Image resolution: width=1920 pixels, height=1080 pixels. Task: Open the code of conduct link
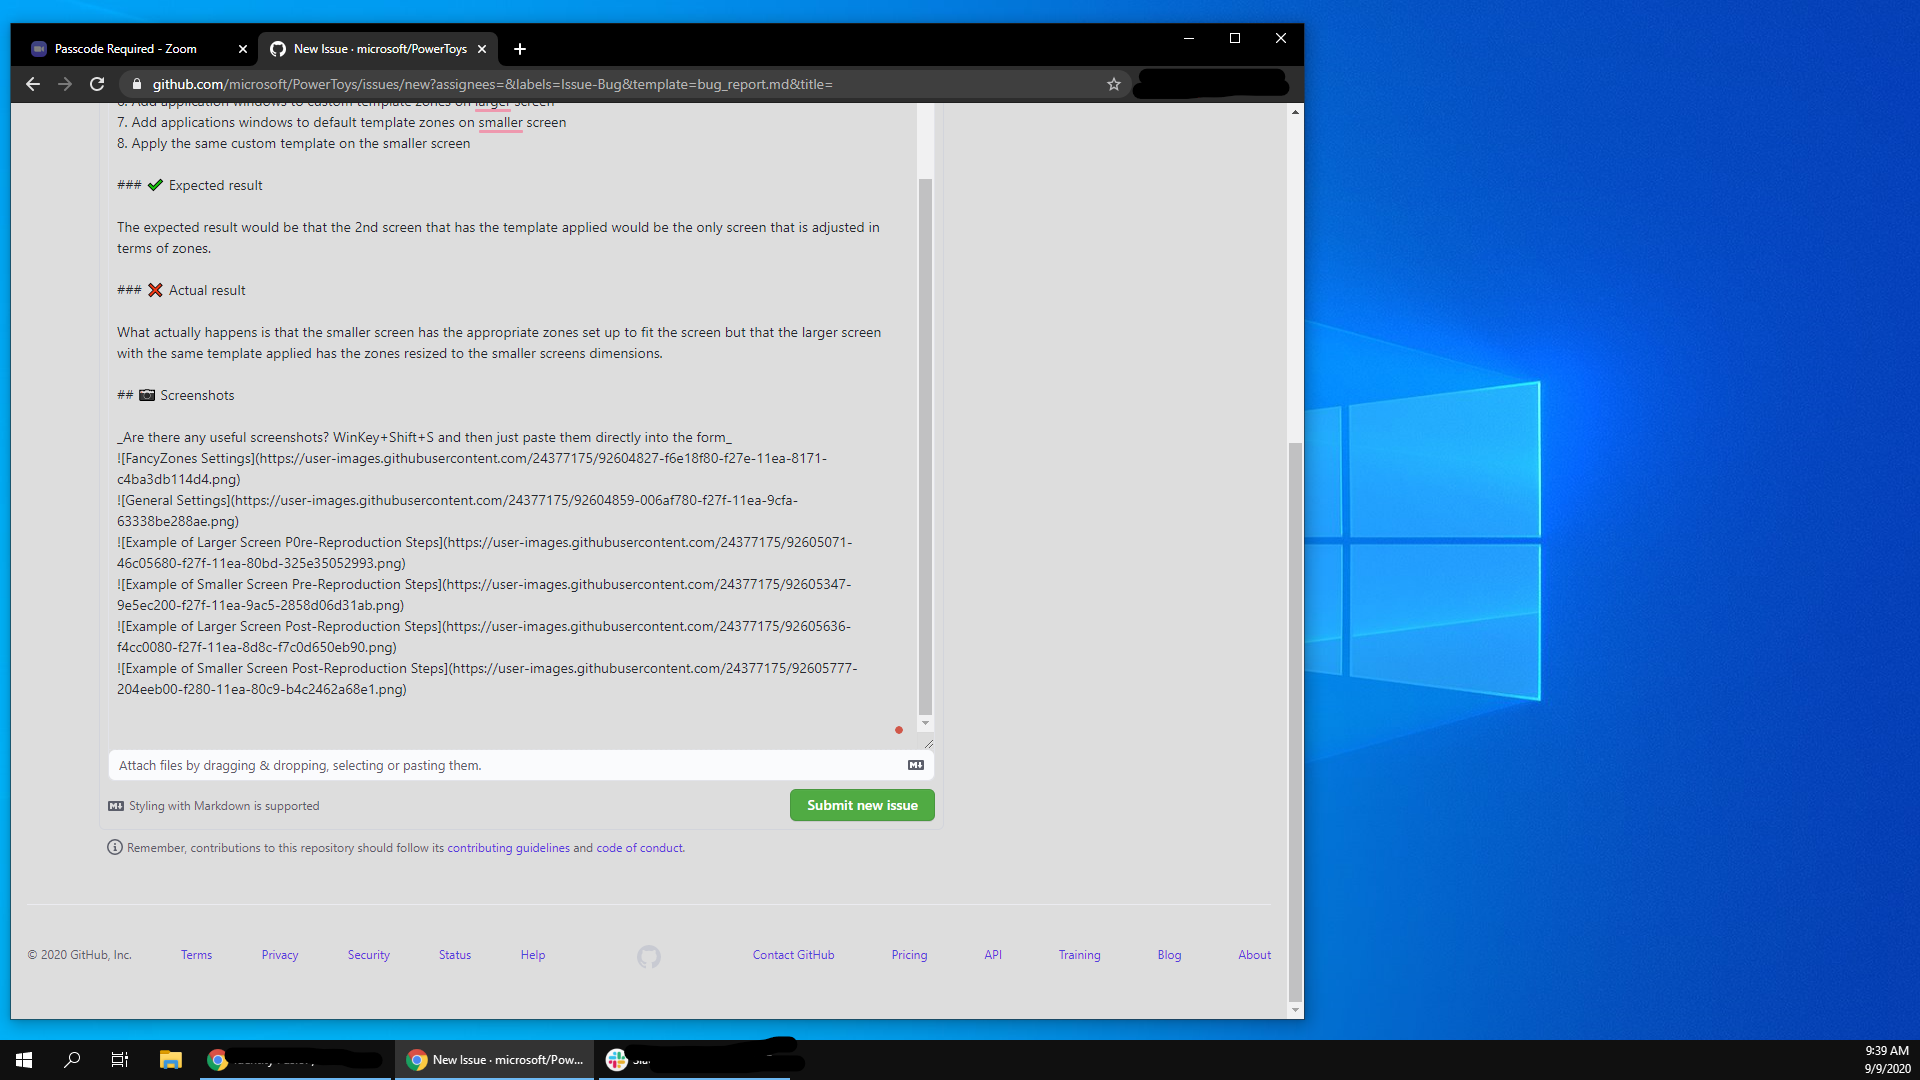tap(640, 848)
